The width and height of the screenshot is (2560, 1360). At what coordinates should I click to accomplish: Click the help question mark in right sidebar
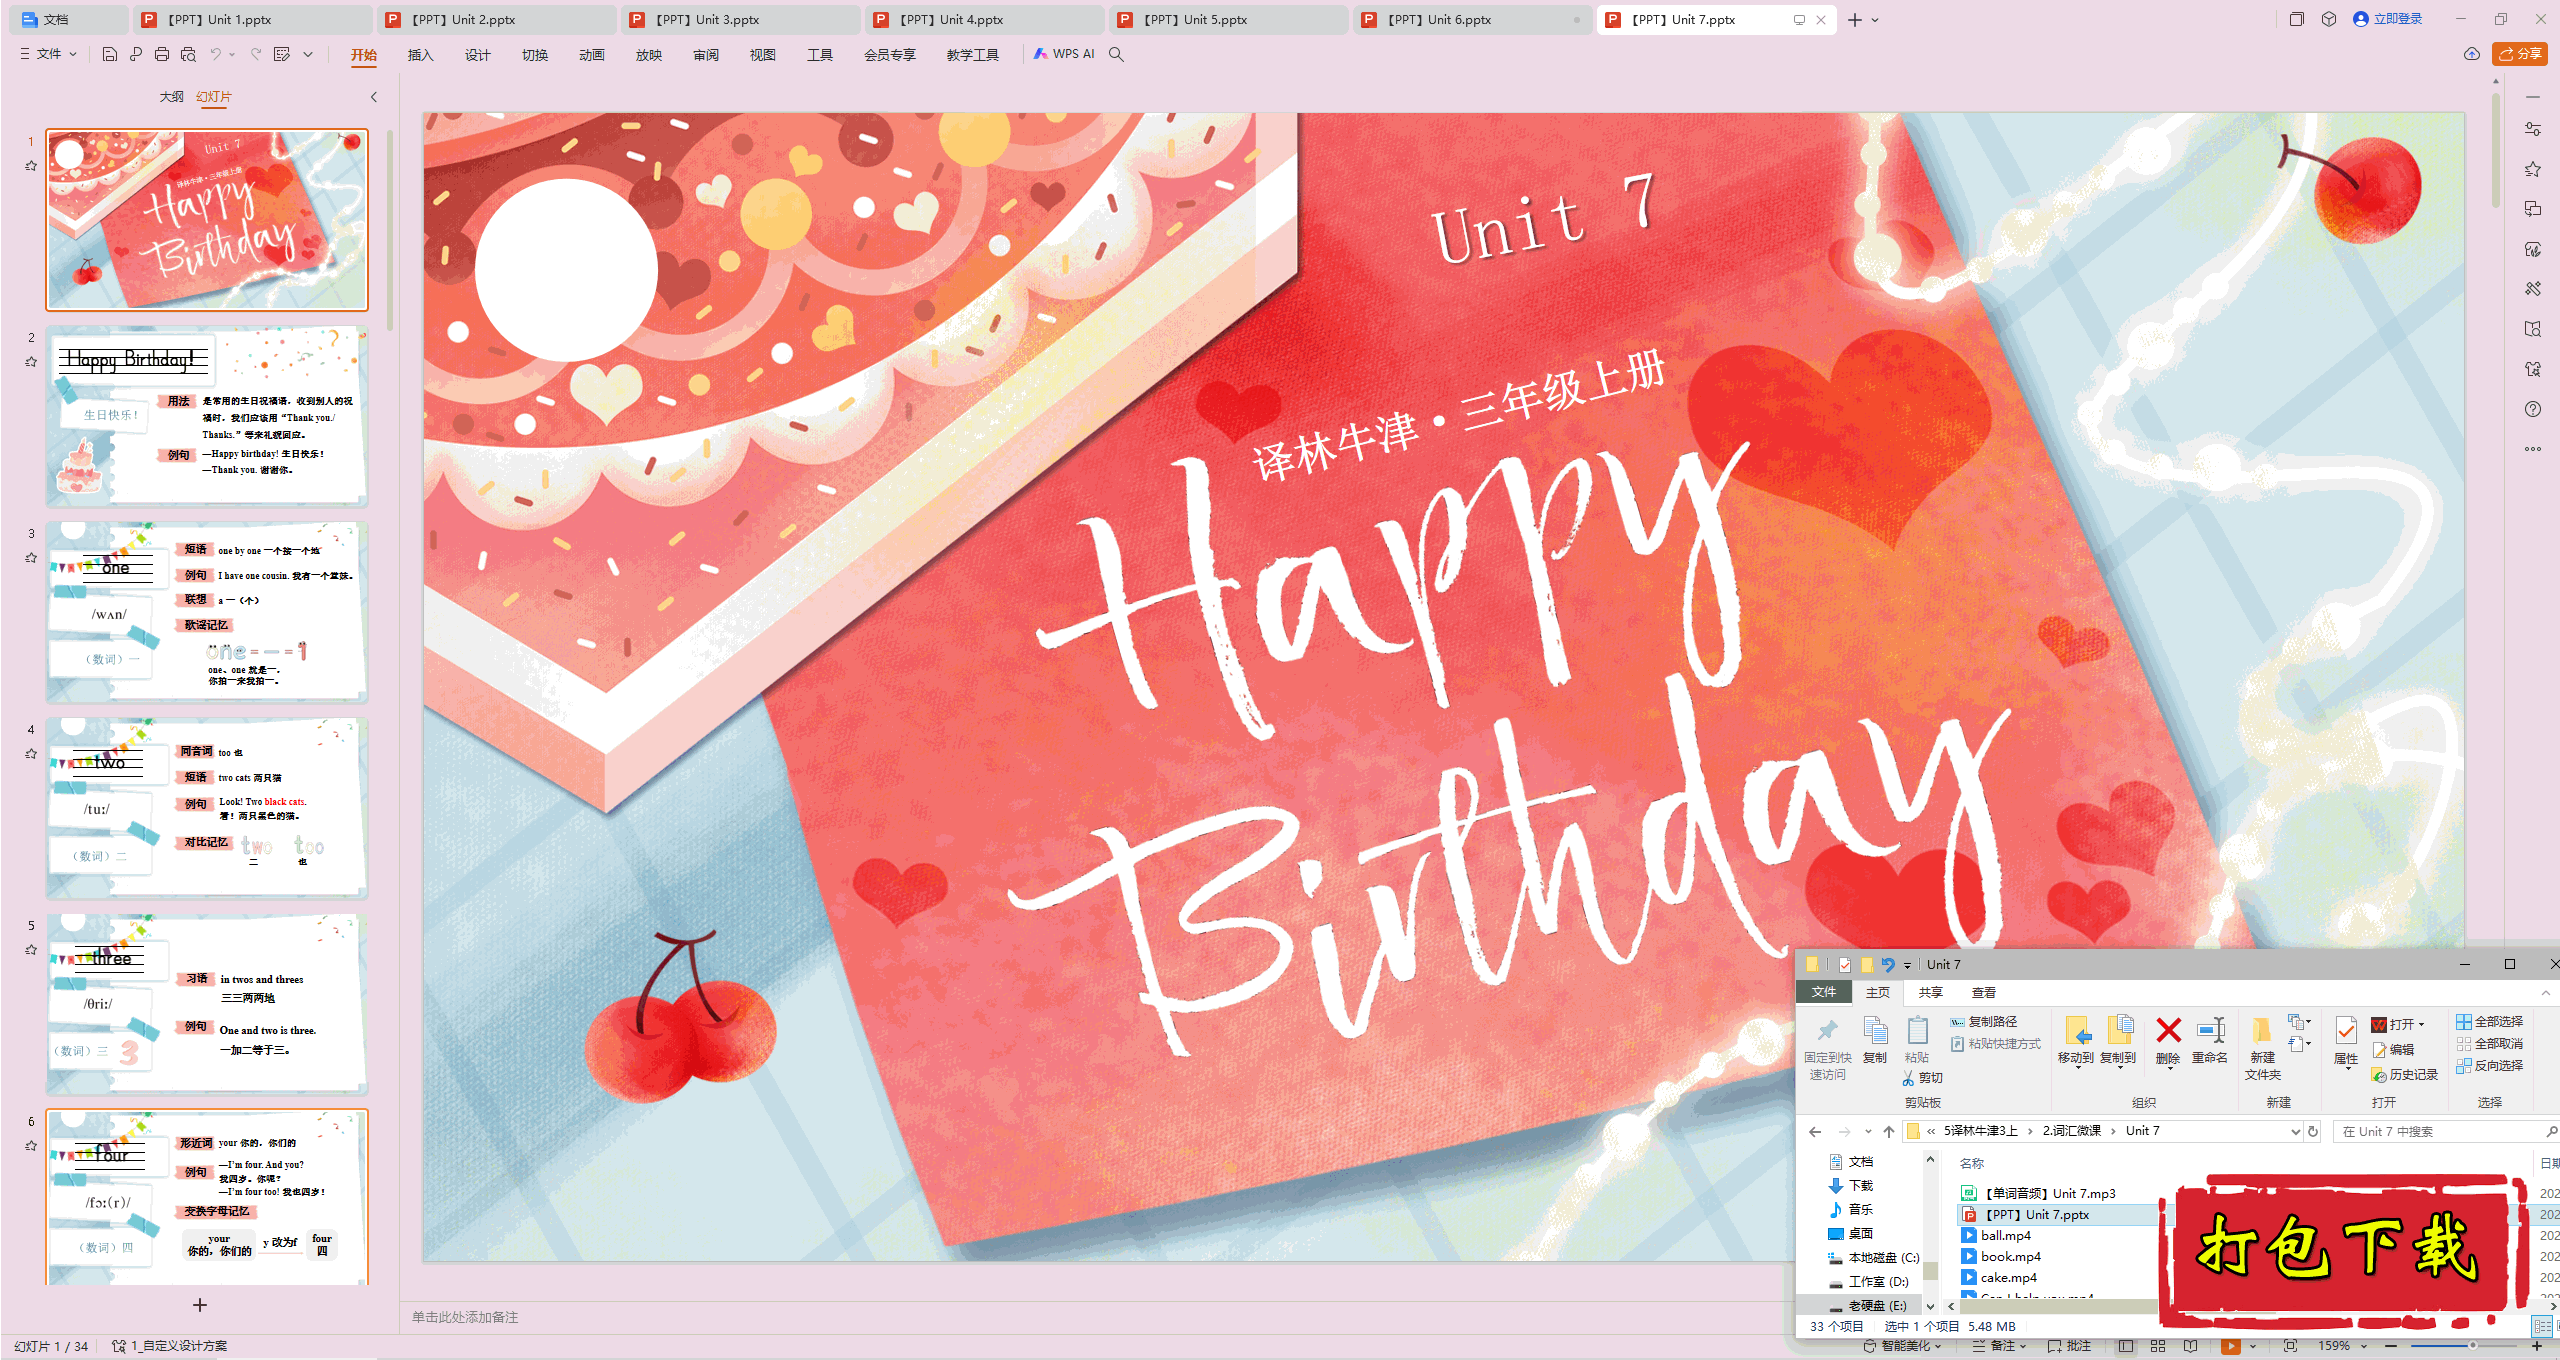2533,409
